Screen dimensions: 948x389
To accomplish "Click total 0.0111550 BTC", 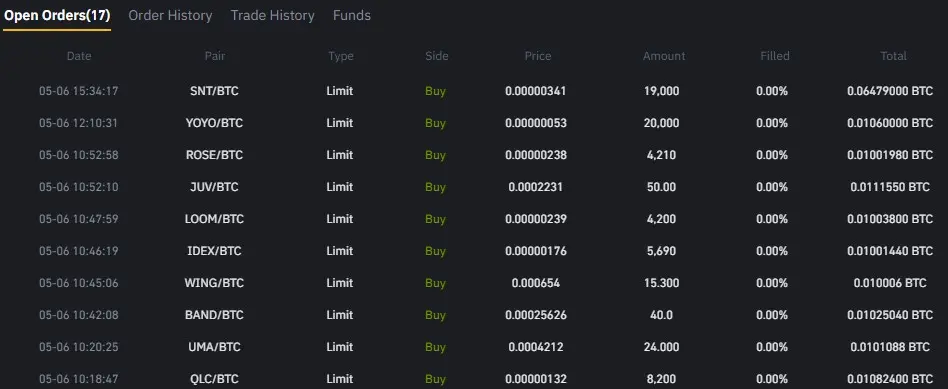I will pos(890,188).
